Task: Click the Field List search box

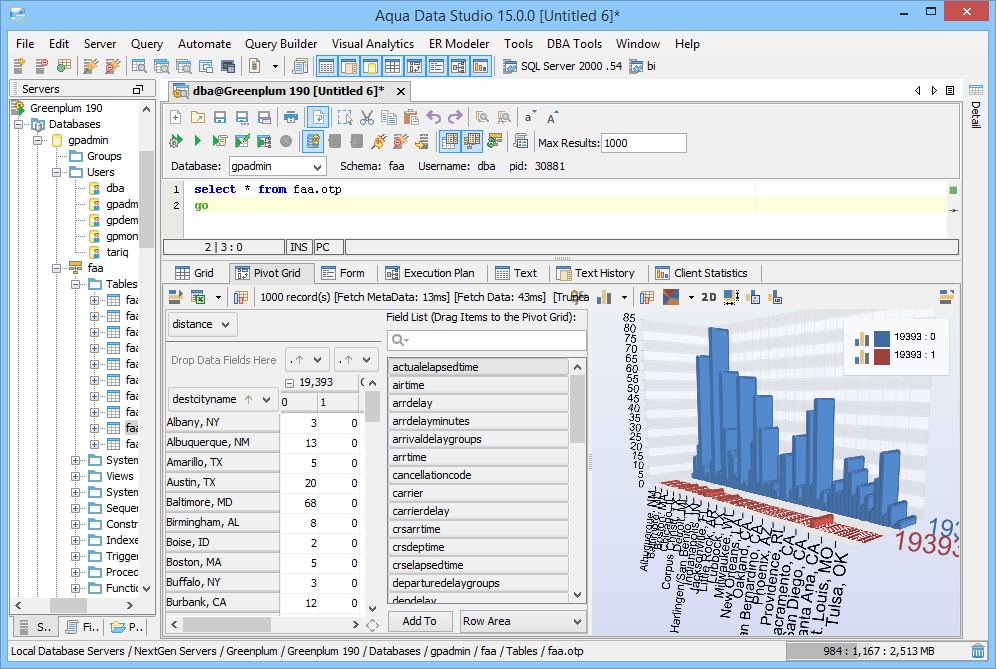Action: (487, 341)
